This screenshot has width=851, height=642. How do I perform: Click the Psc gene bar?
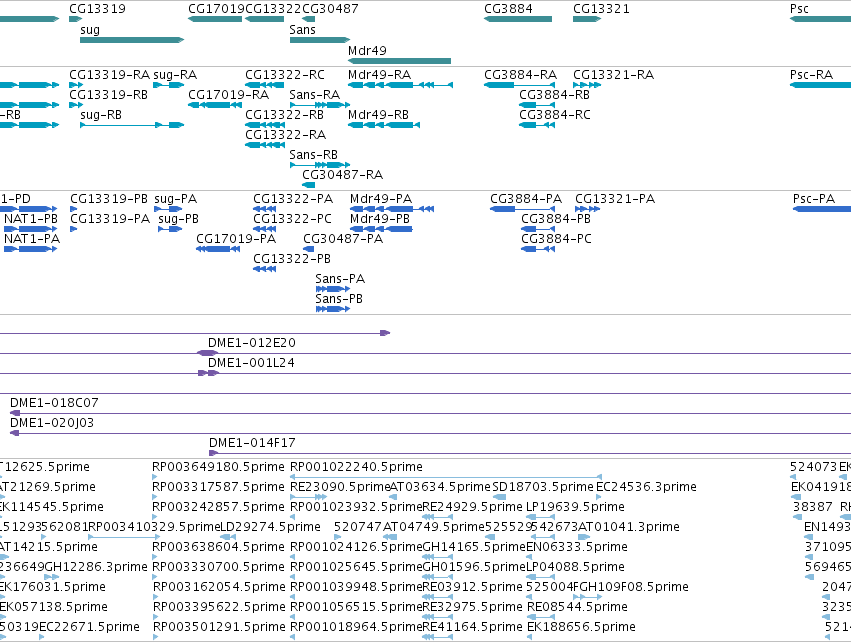(820, 19)
